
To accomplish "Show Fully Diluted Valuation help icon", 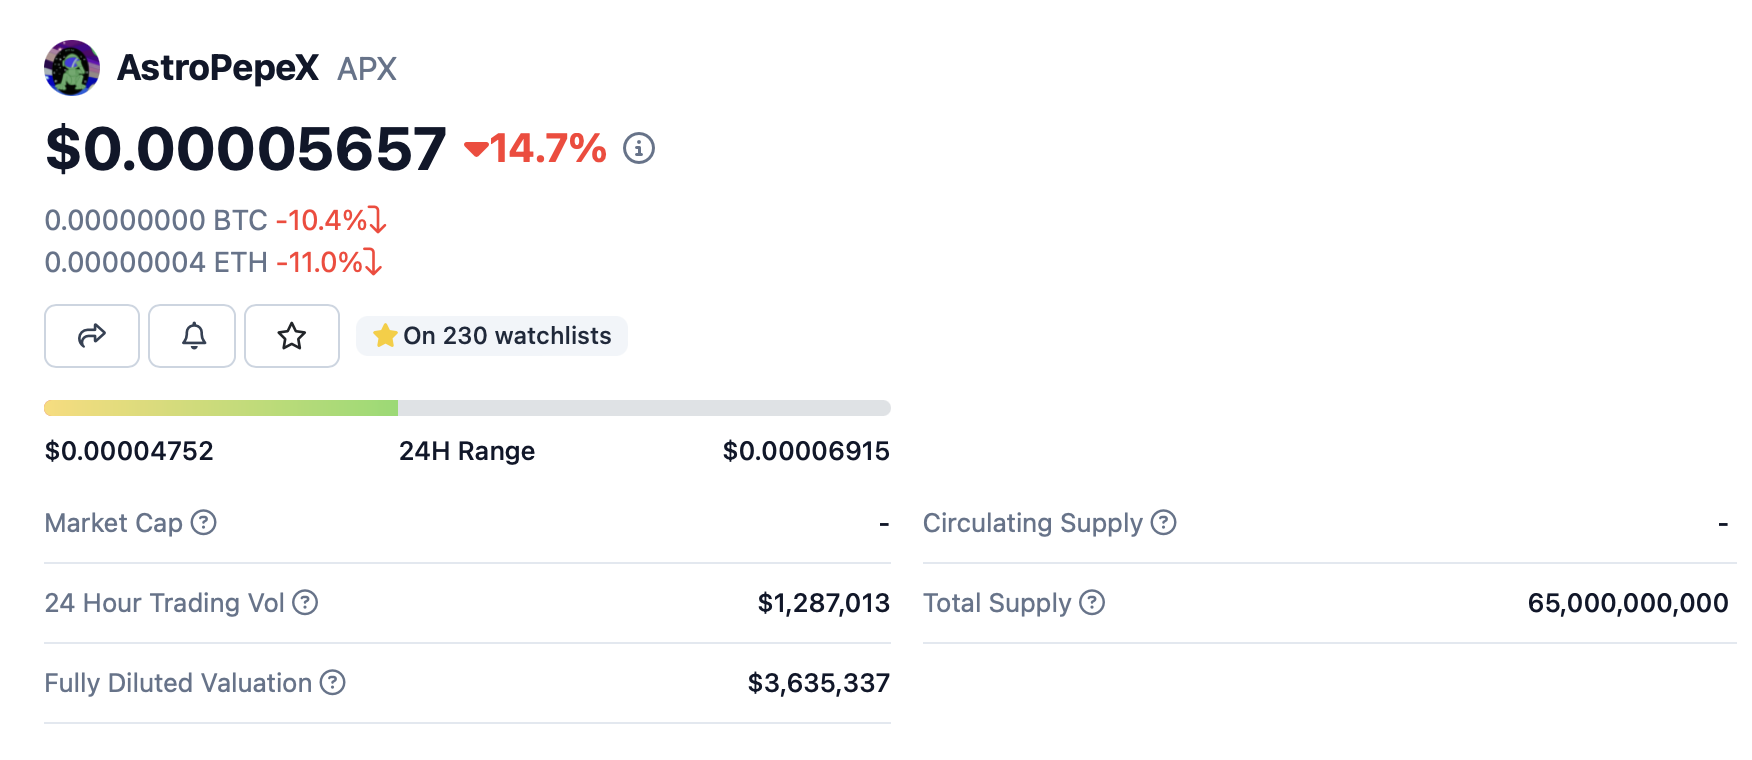I will (x=333, y=683).
